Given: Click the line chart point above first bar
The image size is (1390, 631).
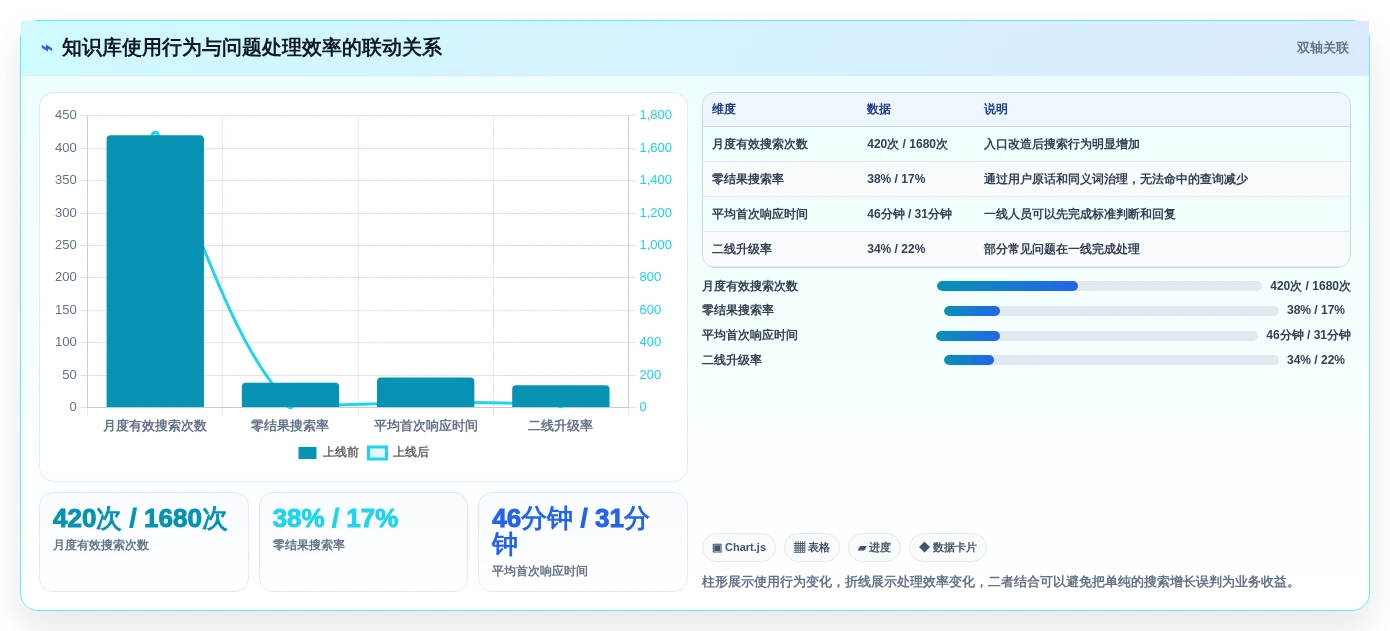Looking at the screenshot, I should pos(155,135).
